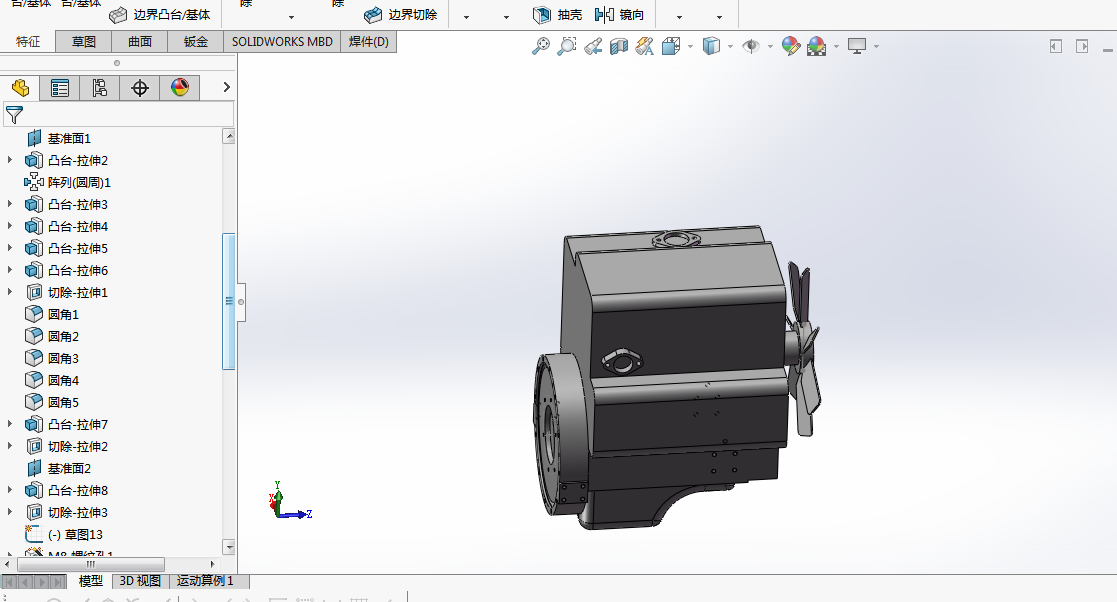
Task: Open the View Settings dropdown arrow
Action: [x=876, y=47]
